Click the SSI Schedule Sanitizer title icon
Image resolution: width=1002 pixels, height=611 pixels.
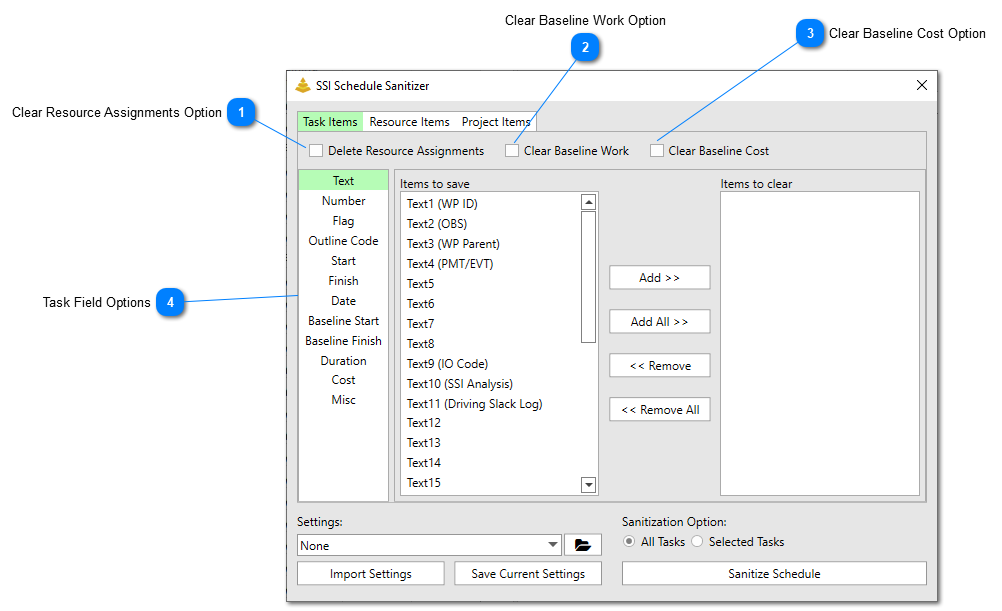click(303, 85)
